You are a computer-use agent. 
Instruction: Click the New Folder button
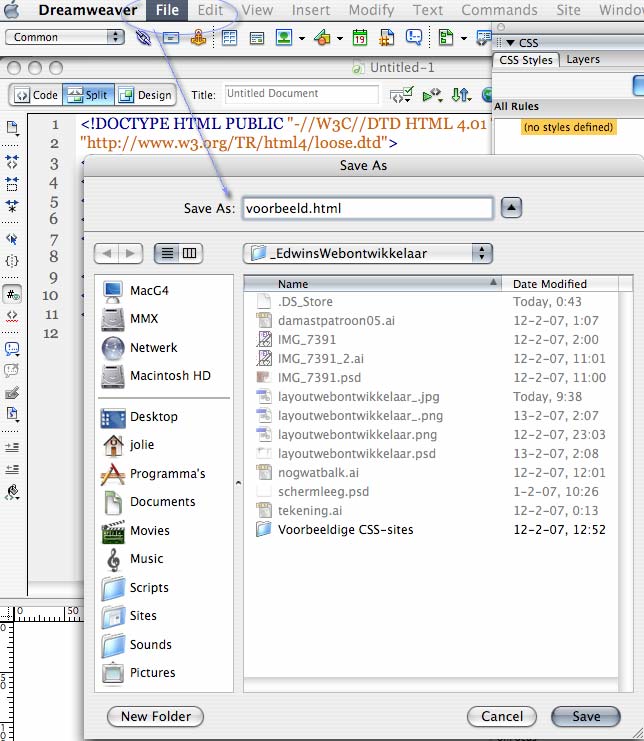coord(155,716)
